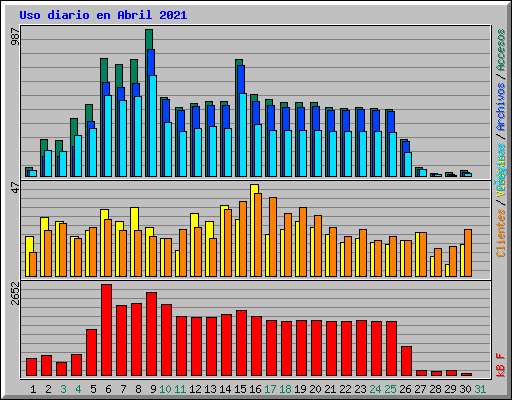512x400 pixels.
Task: Select day label "20" on the x-axis
Action: coord(315,389)
